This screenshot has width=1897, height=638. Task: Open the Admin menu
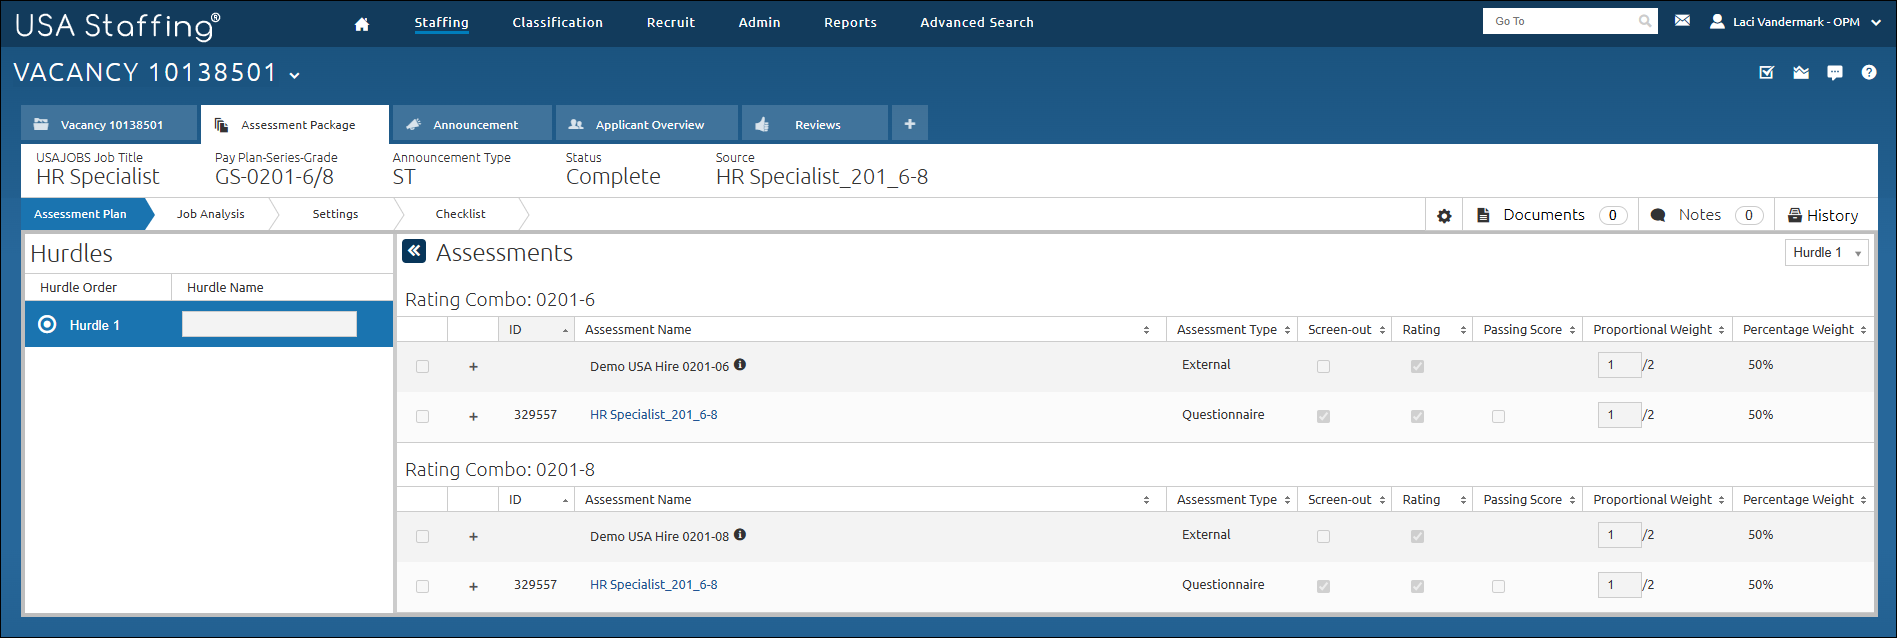click(x=759, y=22)
